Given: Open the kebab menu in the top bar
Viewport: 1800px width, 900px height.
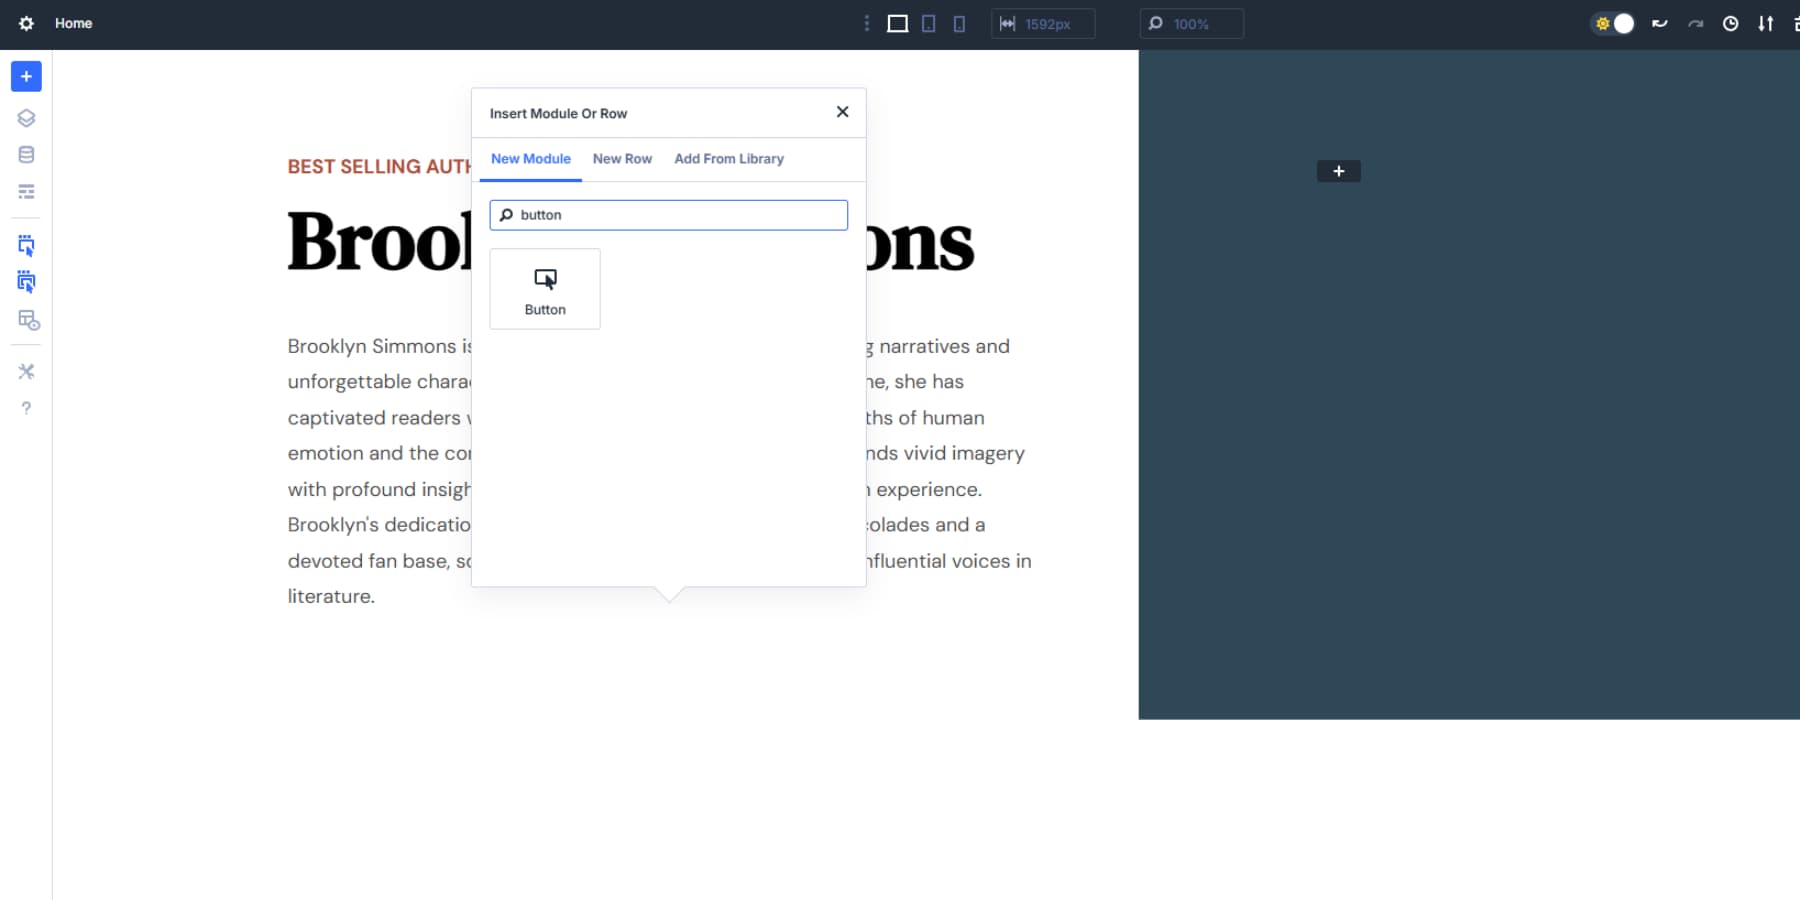Looking at the screenshot, I should (x=866, y=23).
